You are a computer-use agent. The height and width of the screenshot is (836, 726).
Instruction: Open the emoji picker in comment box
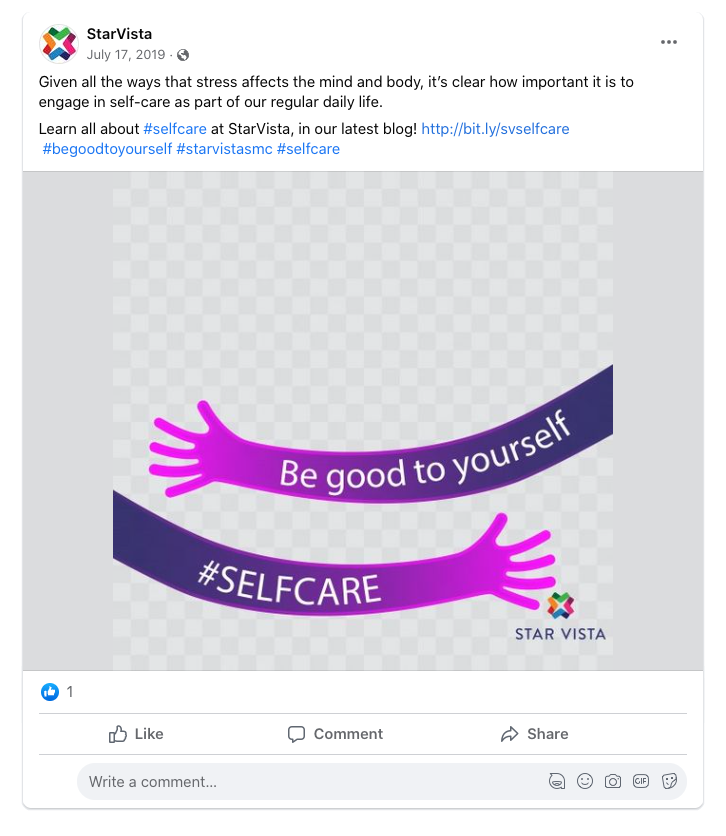coord(585,782)
